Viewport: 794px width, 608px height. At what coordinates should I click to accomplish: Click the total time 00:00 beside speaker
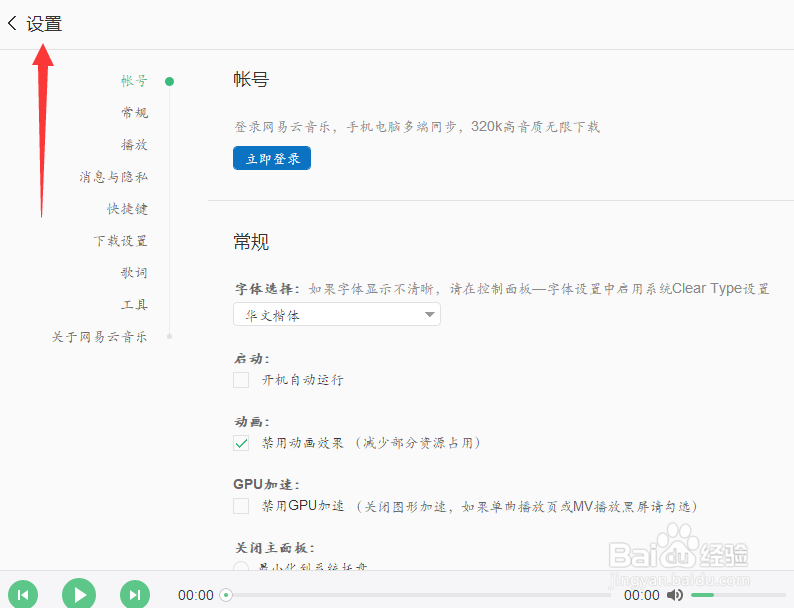(642, 595)
